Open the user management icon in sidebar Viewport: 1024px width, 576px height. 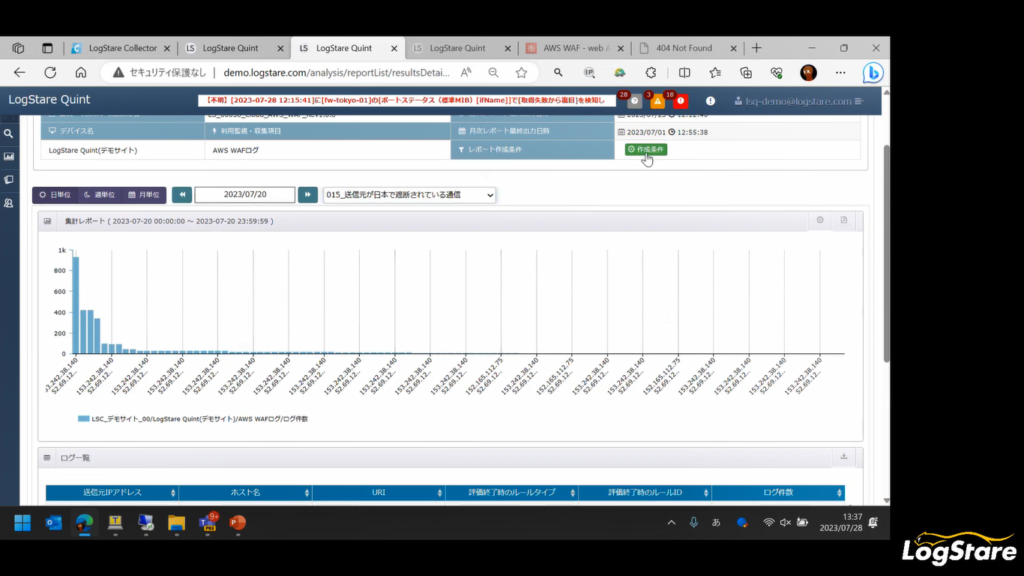point(8,203)
